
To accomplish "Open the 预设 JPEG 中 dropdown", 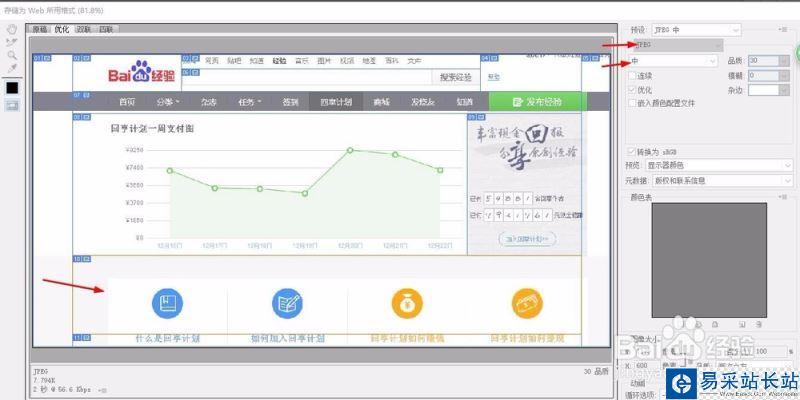I will [695, 30].
